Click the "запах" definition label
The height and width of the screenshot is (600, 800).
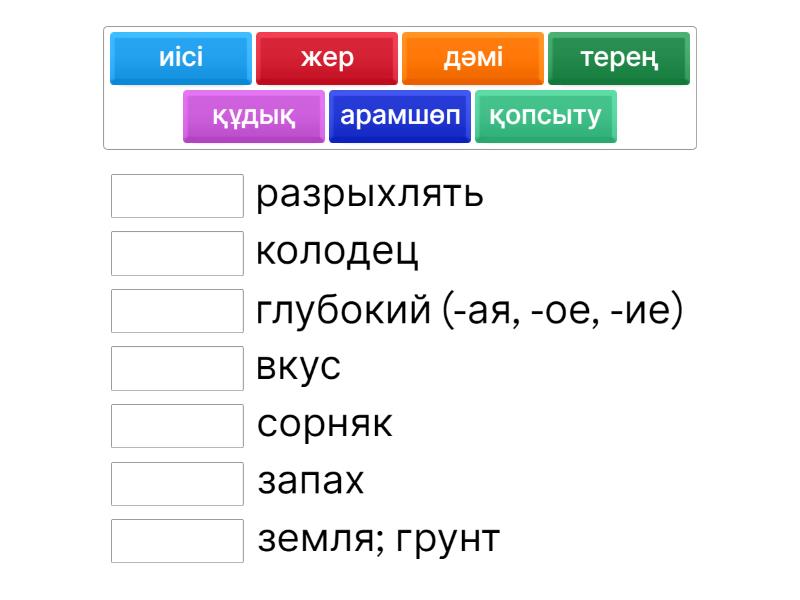click(311, 482)
